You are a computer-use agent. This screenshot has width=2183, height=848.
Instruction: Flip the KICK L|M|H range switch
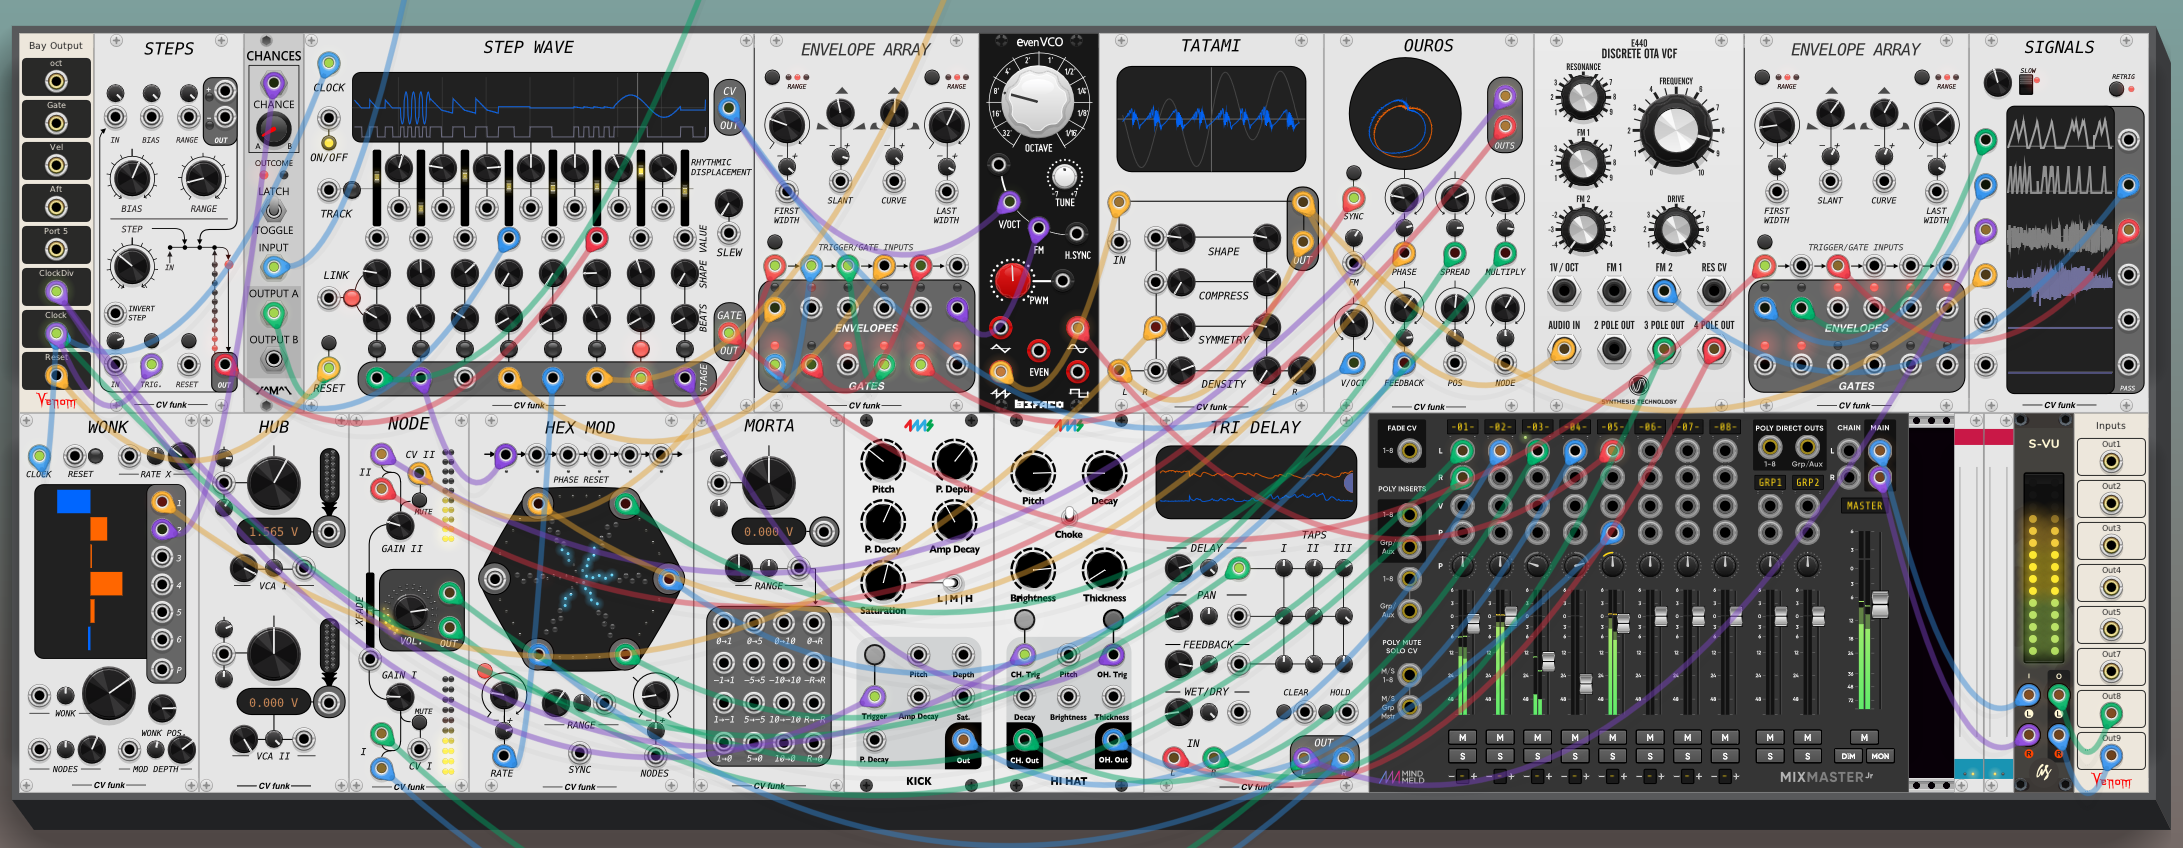[x=950, y=583]
